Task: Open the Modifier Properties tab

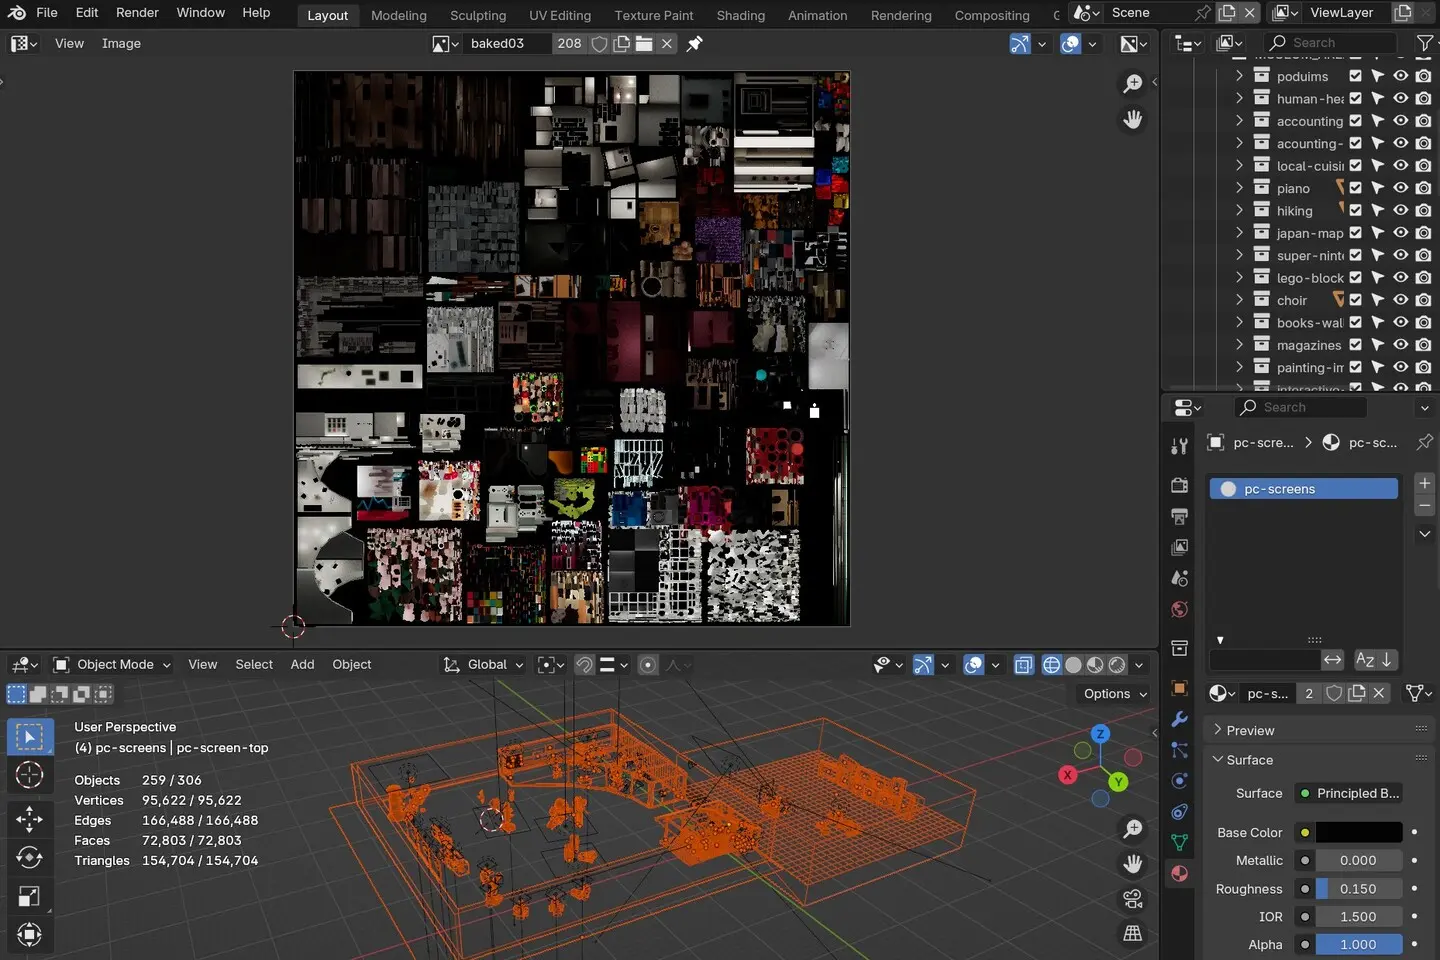Action: click(x=1179, y=720)
